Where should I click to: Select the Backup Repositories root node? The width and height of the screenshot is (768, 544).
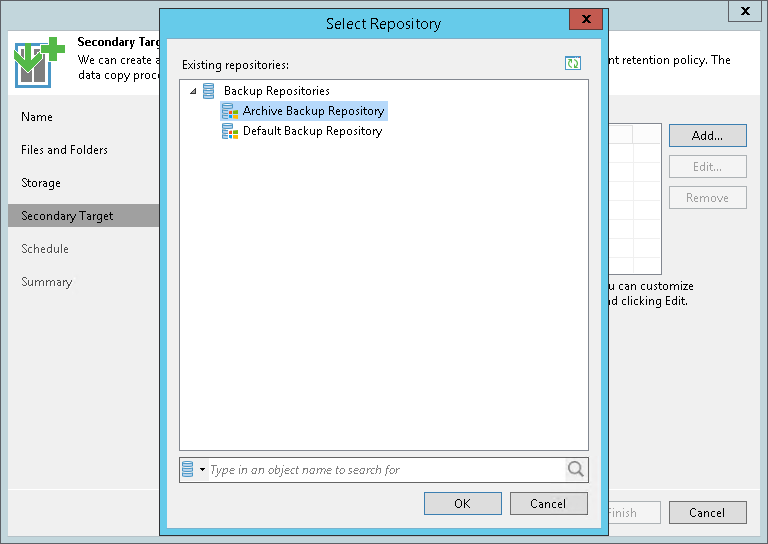277,91
